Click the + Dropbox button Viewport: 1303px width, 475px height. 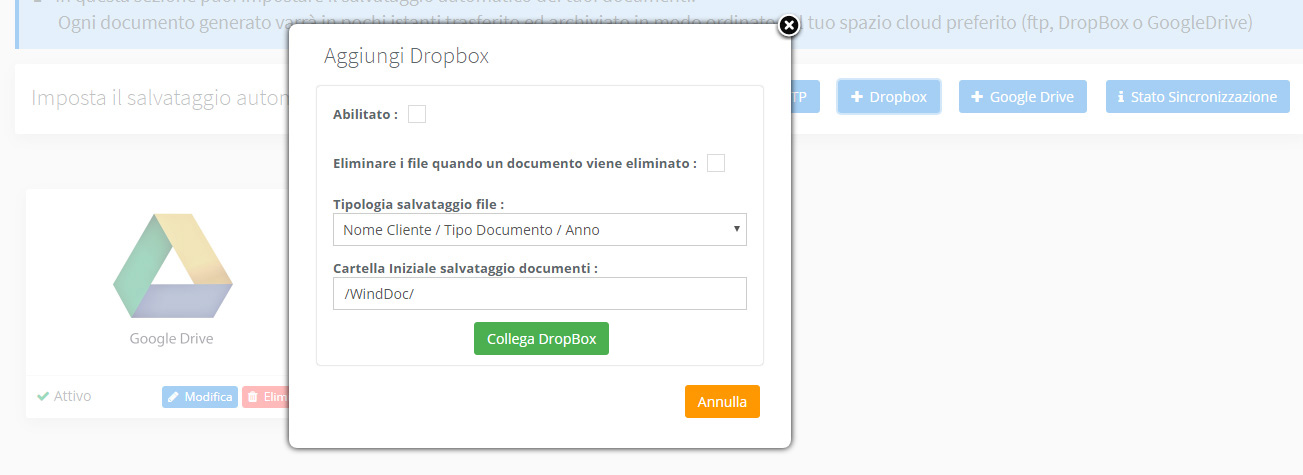pos(888,97)
